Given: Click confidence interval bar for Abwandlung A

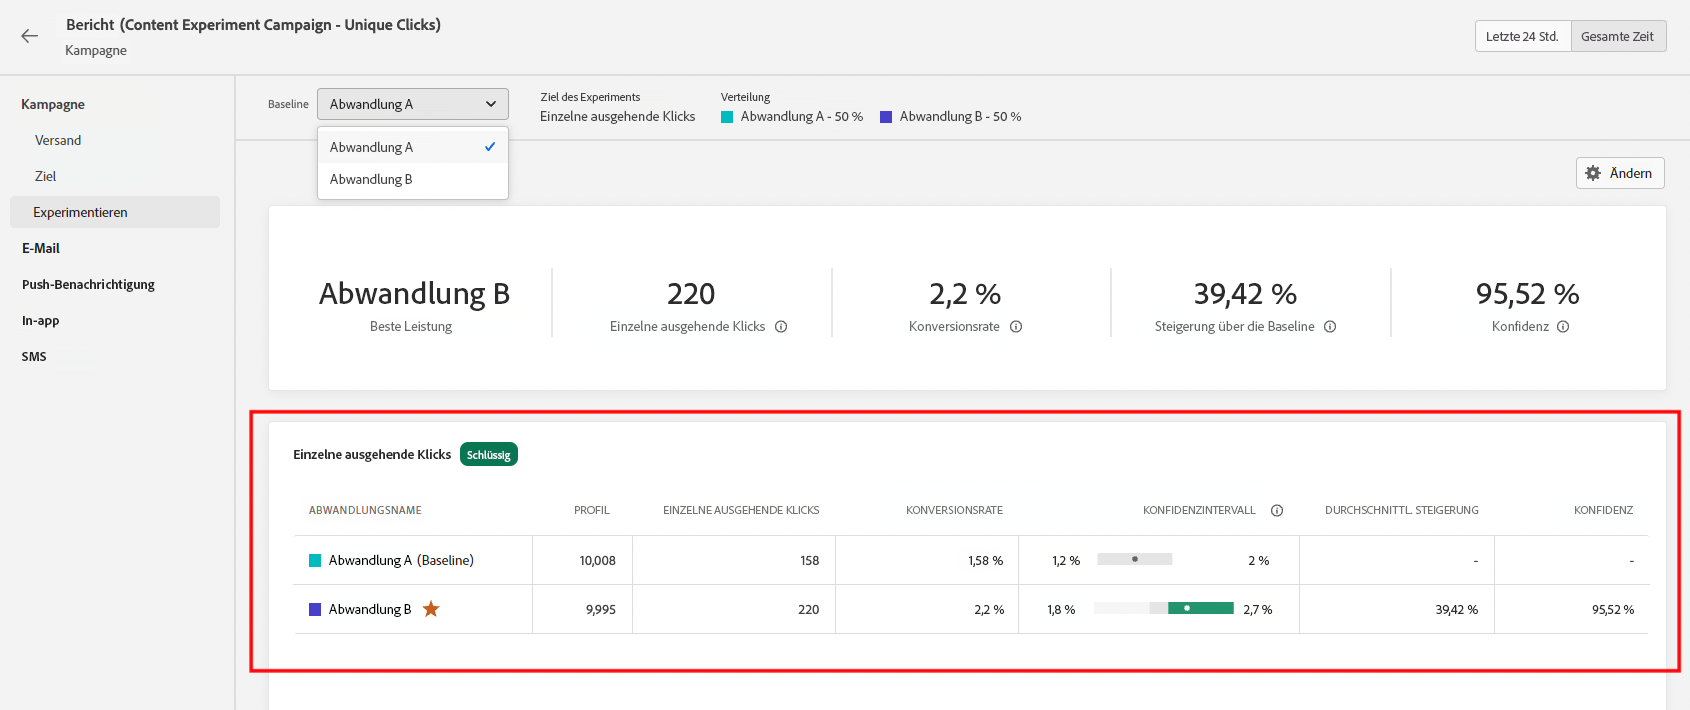Looking at the screenshot, I should 1135,559.
